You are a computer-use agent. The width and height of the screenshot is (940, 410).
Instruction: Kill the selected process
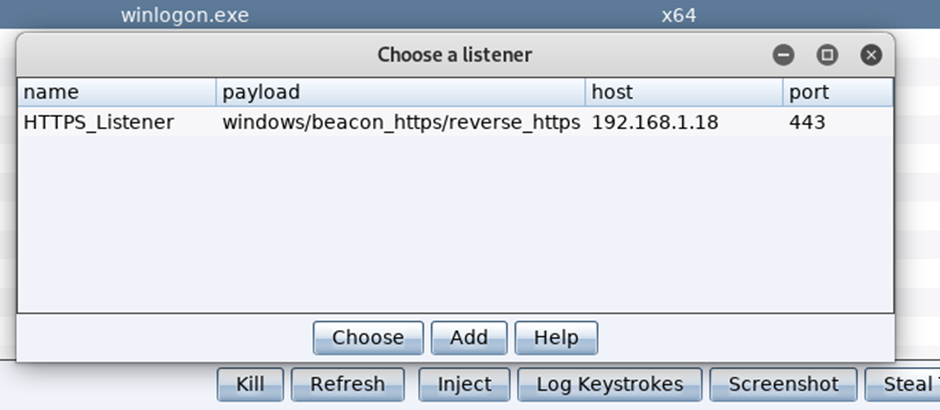tap(250, 384)
